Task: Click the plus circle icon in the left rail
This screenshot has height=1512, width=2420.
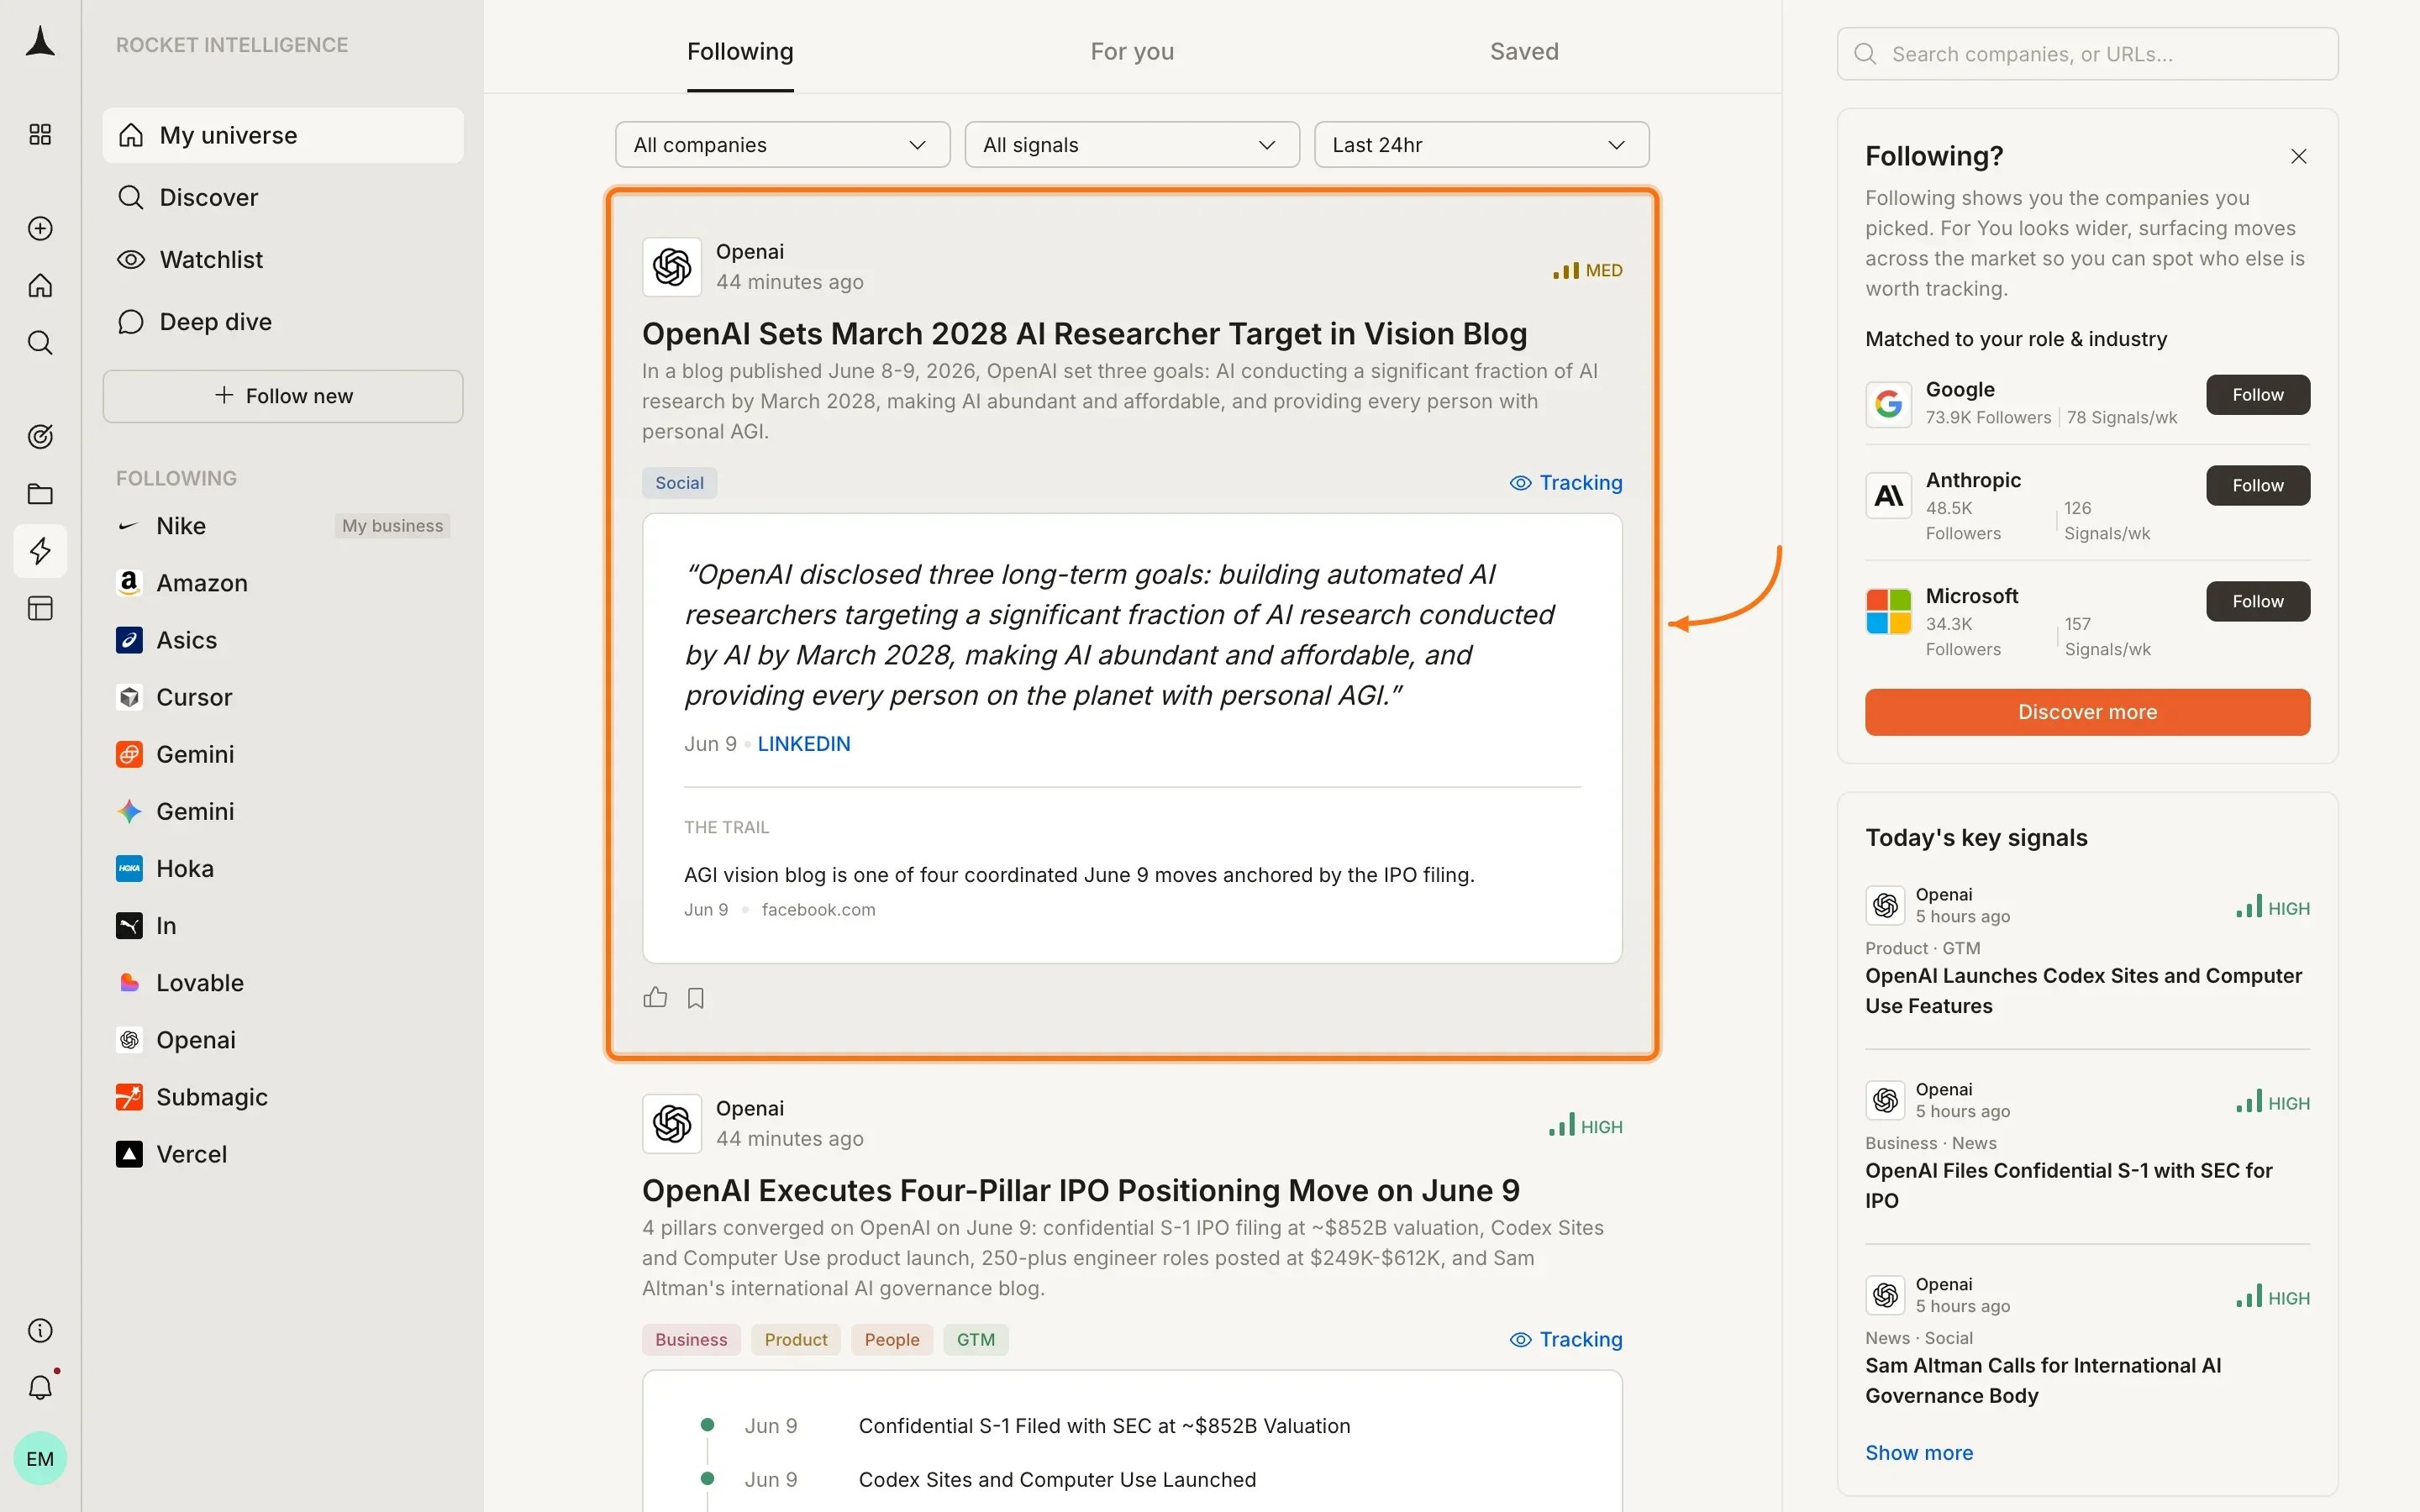Action: pos(40,228)
